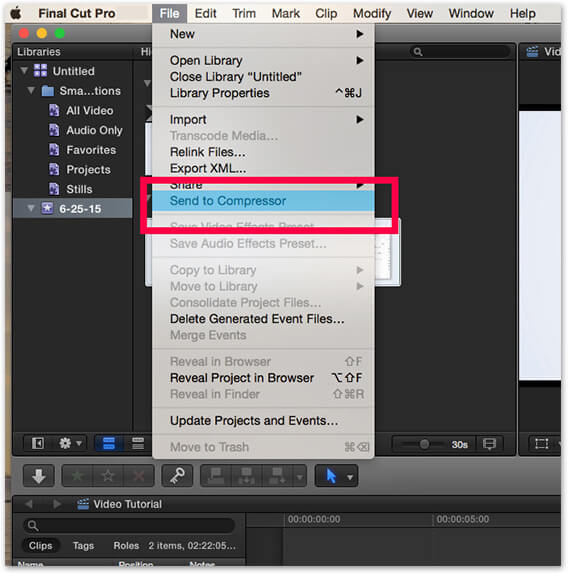Select the Untitled library icon
Viewport: 569px width, 575px height.
click(41, 70)
